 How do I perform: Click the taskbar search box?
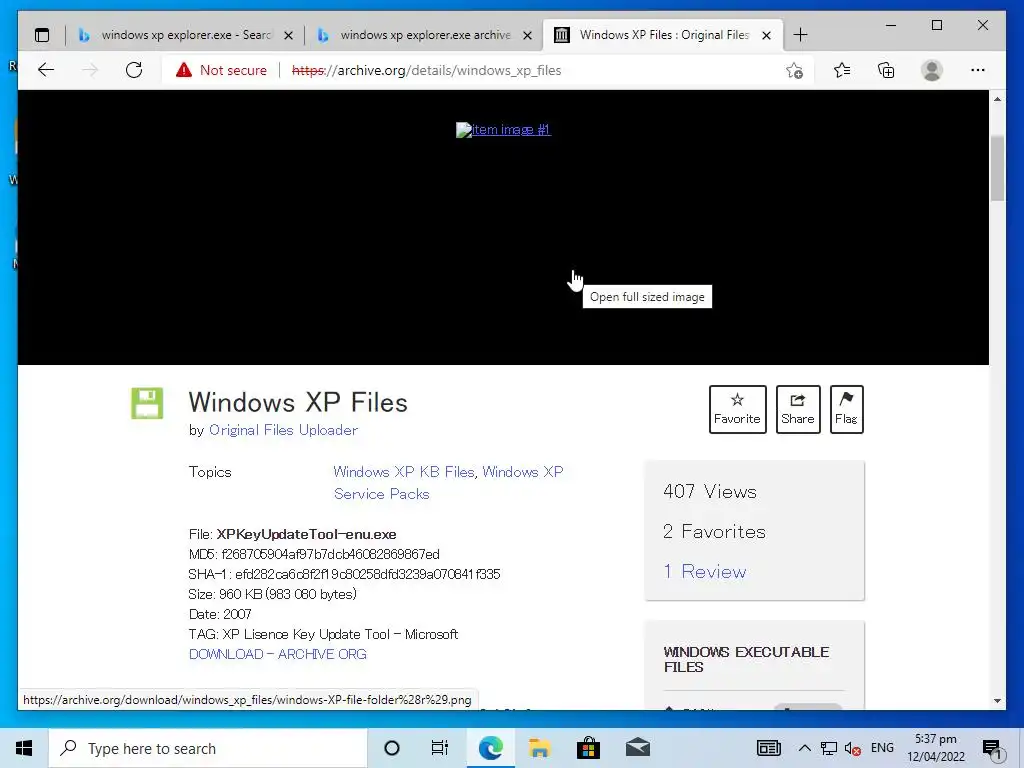(208, 748)
